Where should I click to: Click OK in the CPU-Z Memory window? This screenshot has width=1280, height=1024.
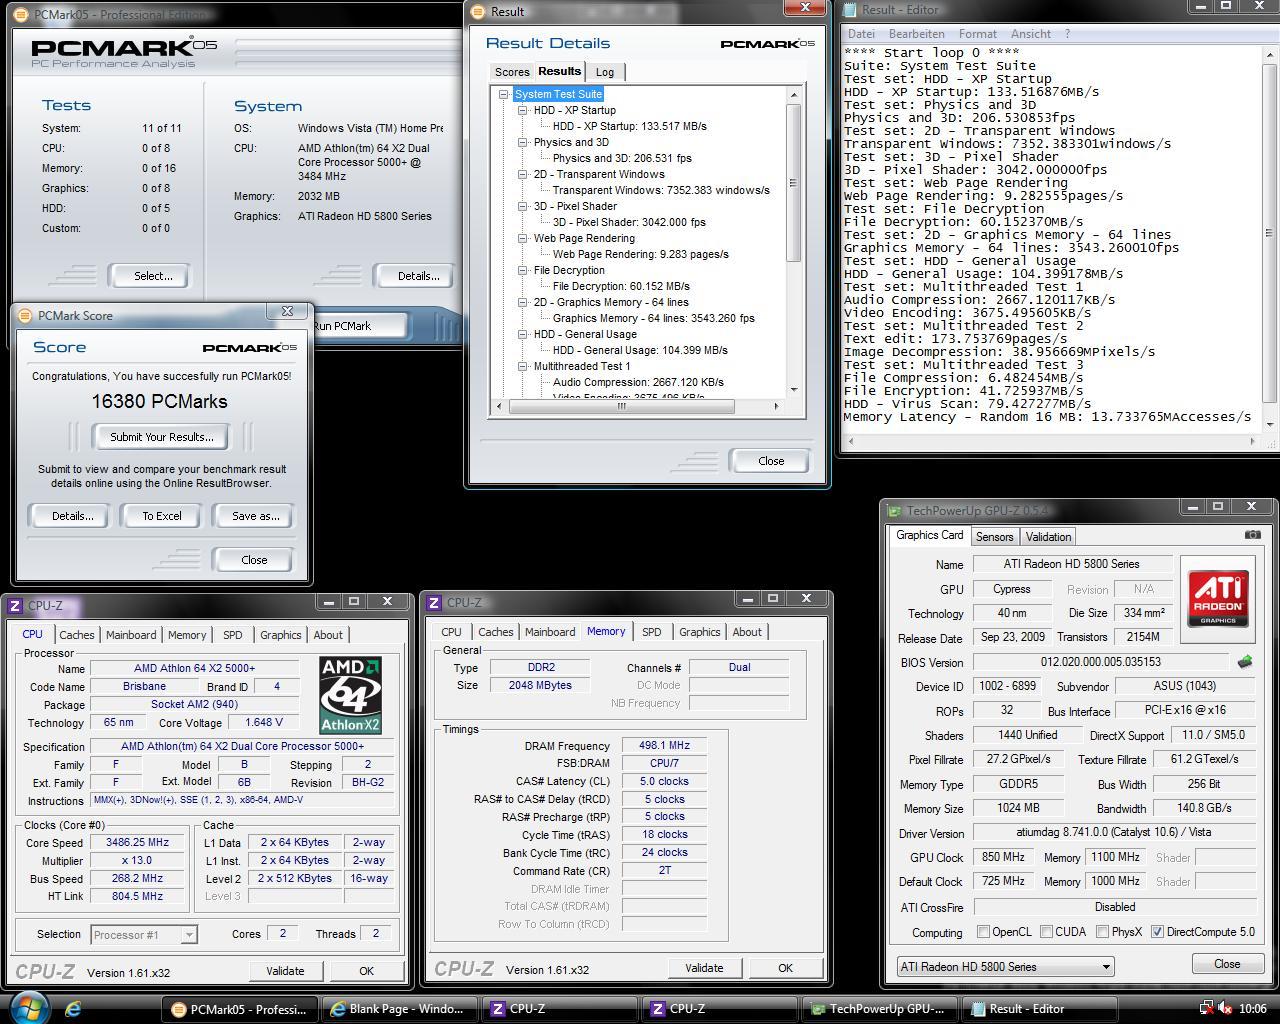tap(785, 968)
